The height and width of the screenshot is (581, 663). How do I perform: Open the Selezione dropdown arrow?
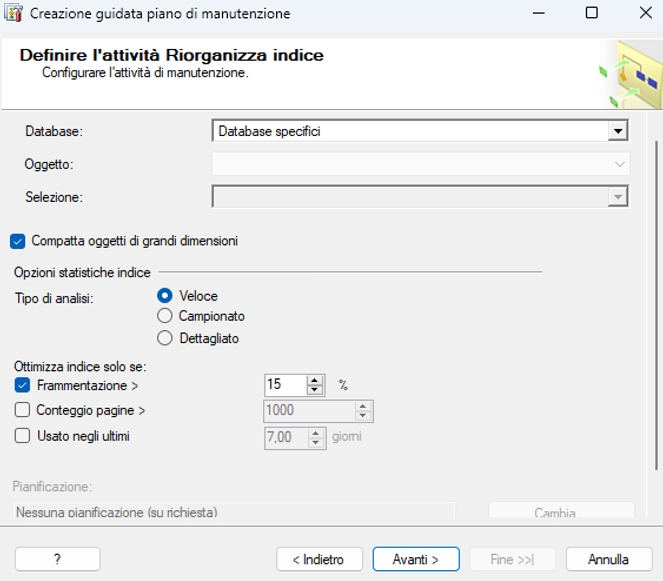pyautogui.click(x=618, y=197)
